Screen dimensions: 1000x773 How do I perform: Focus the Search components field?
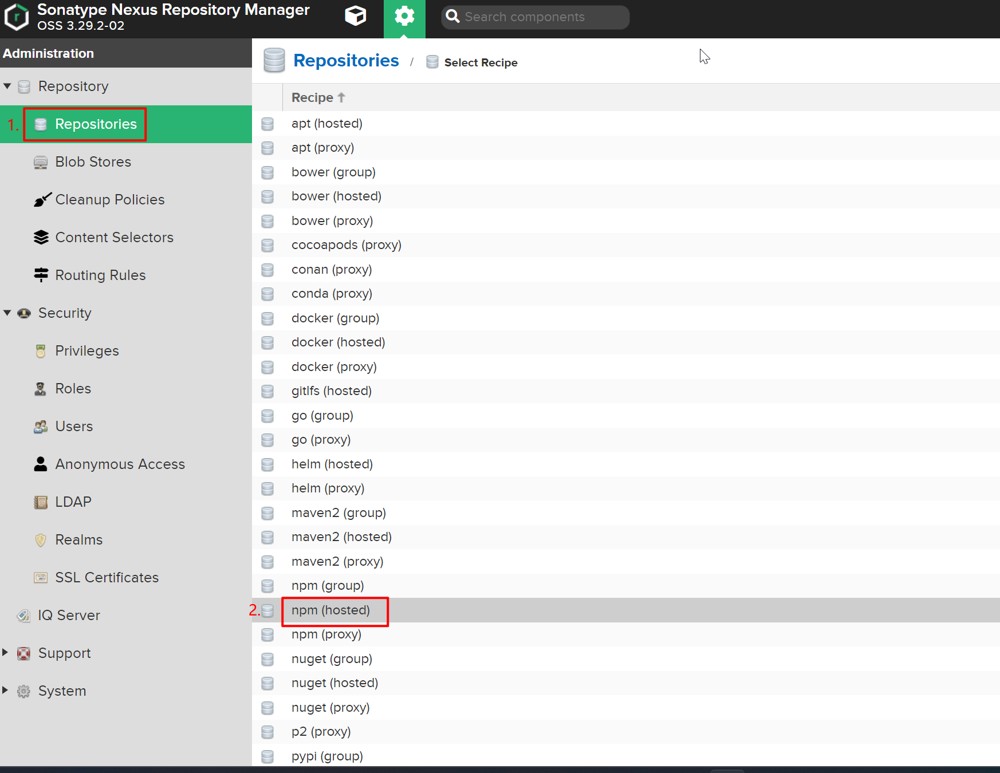click(535, 17)
